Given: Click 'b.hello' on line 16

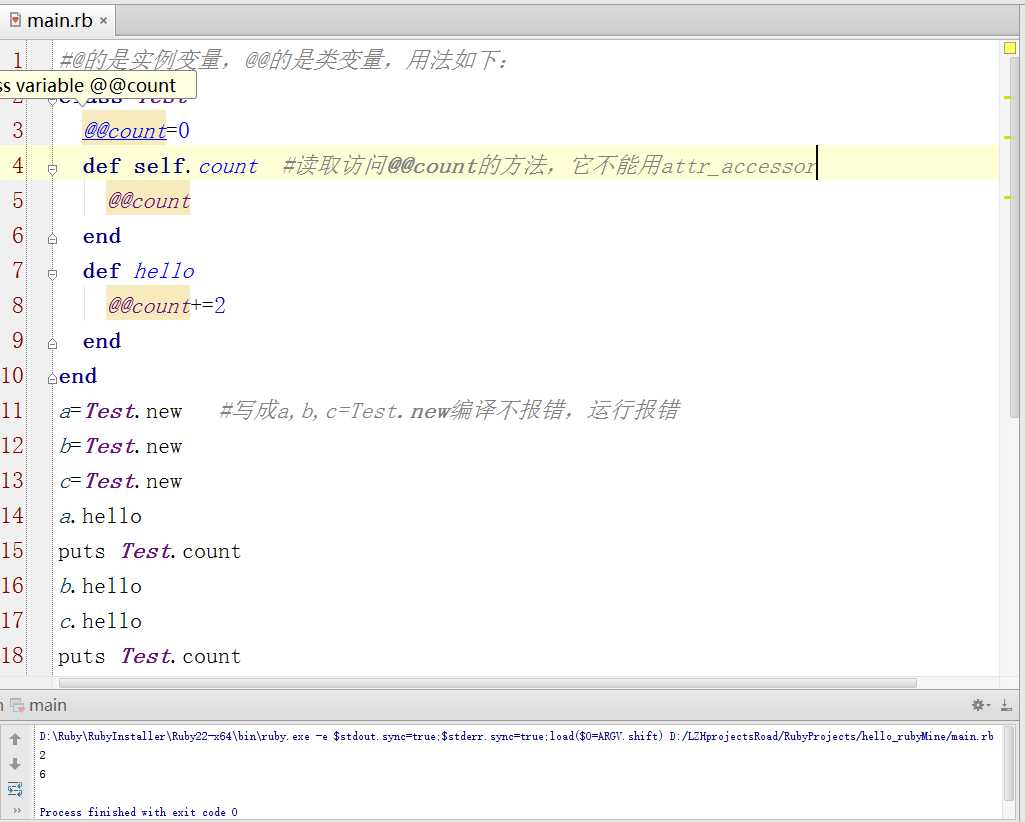Looking at the screenshot, I should [100, 586].
